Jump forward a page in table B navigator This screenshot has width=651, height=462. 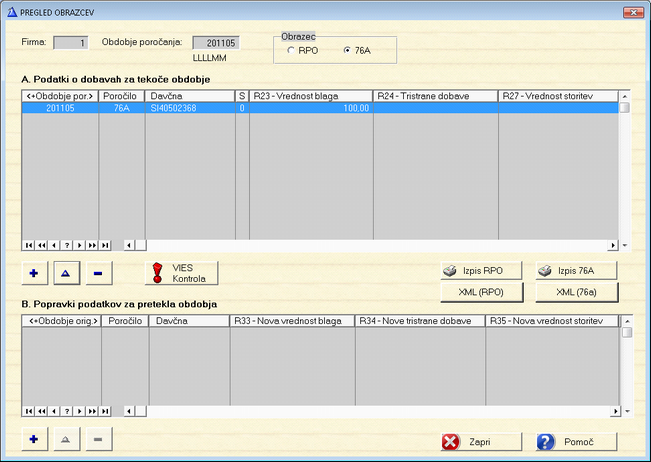click(x=92, y=411)
